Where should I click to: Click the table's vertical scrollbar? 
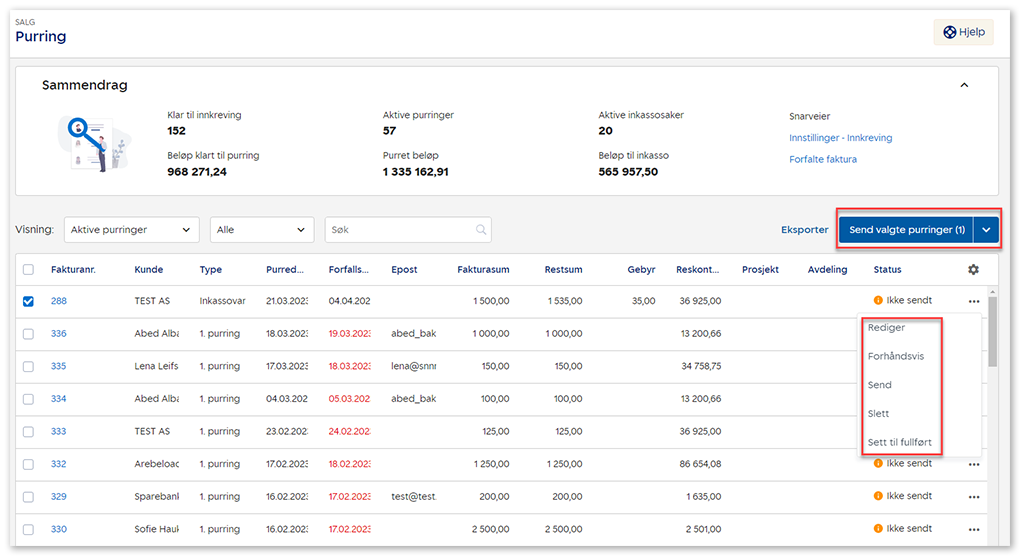(x=992, y=332)
